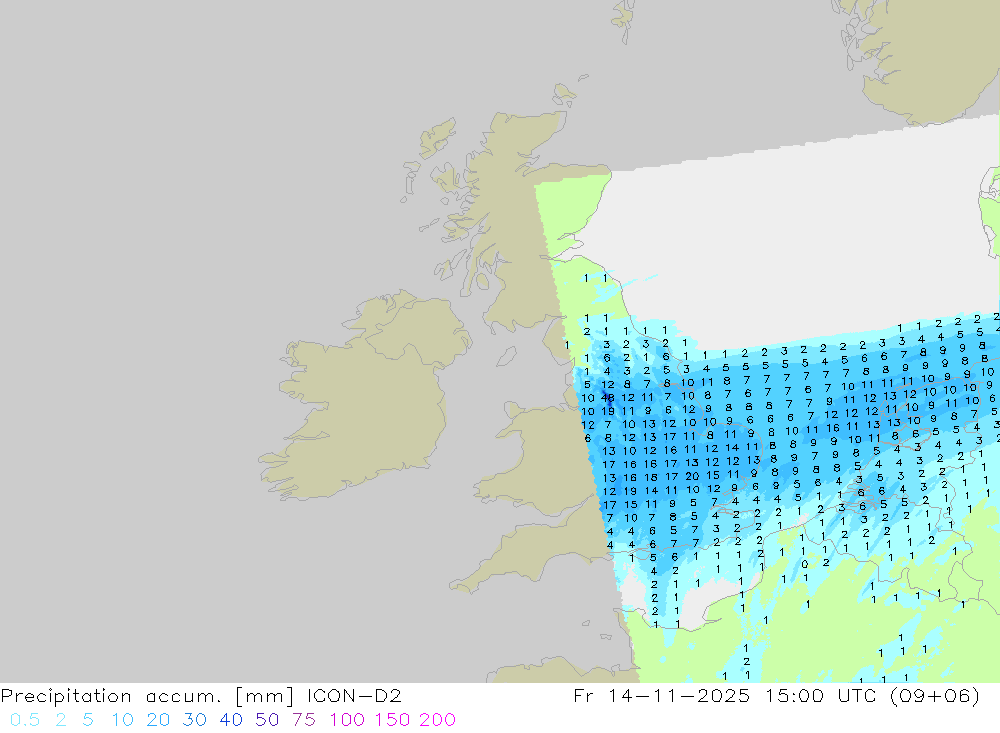Select the 40 legend value
This screenshot has height=733, width=1000.
pyautogui.click(x=231, y=720)
